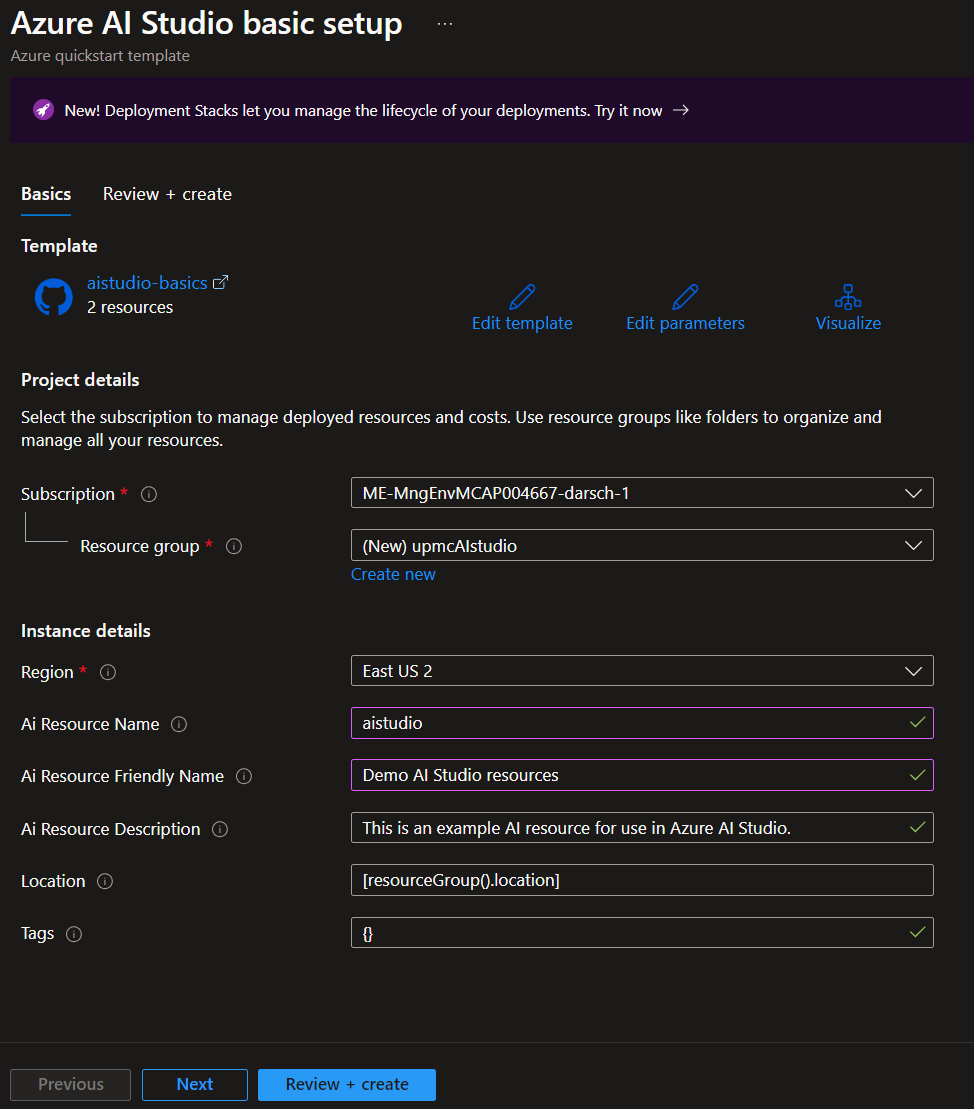Focus the Ai Resource Description field
Image resolution: width=974 pixels, height=1109 pixels.
(x=642, y=828)
